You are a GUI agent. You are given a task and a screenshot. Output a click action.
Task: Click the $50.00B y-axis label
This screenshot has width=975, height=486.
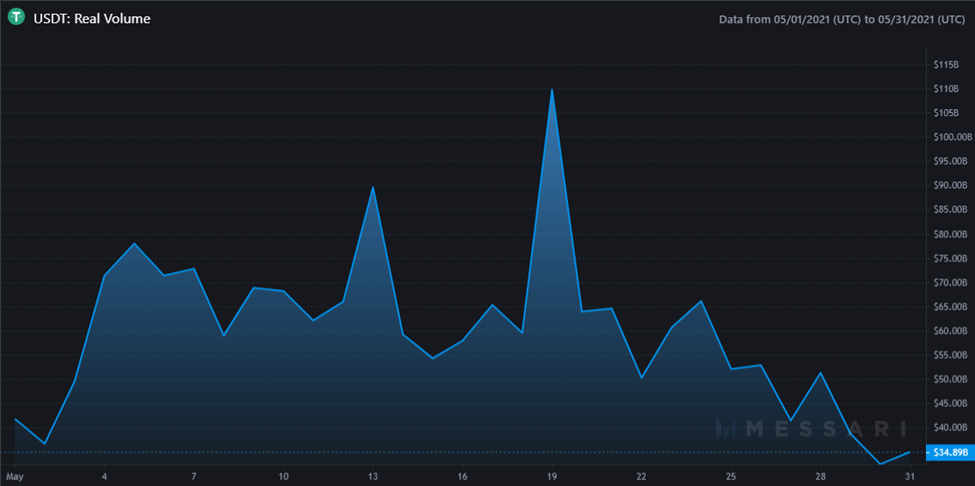tap(949, 380)
